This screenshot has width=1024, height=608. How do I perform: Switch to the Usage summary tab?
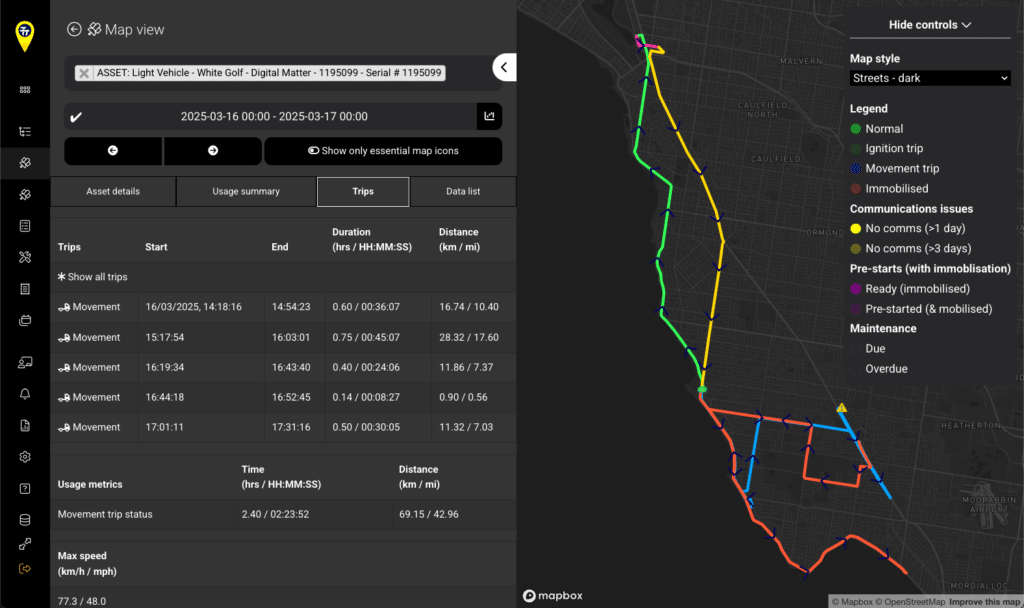(246, 191)
